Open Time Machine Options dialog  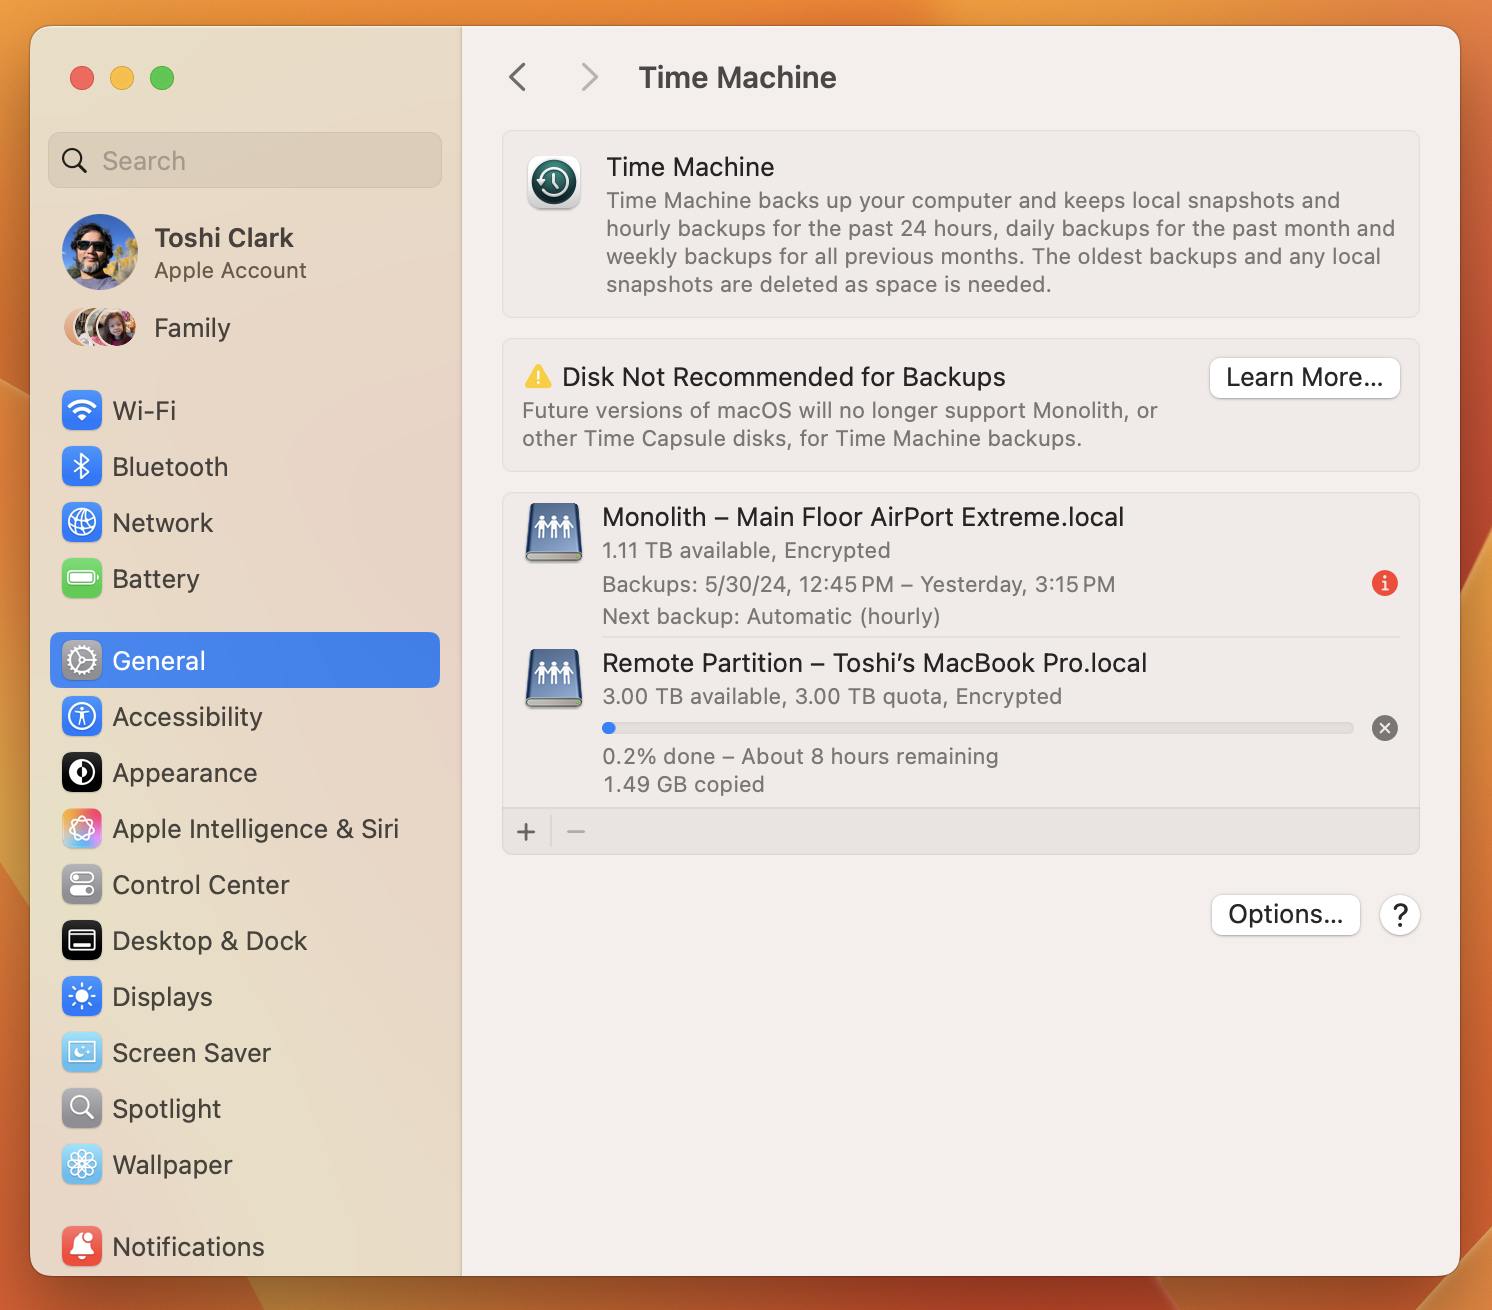click(1286, 915)
